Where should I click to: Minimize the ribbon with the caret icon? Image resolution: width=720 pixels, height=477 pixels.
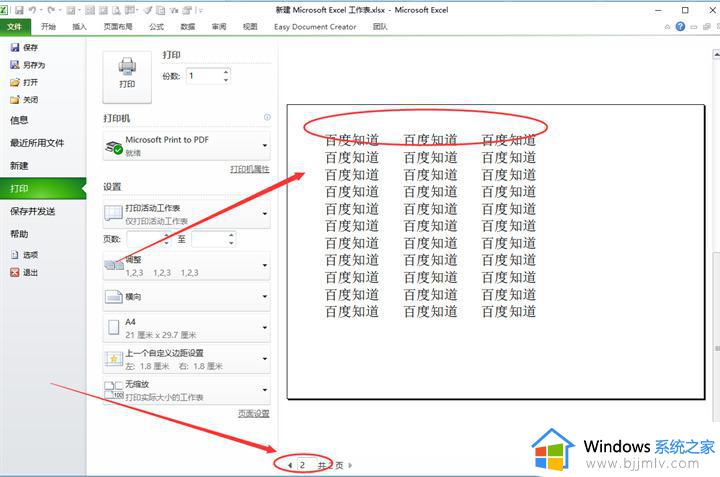tap(667, 27)
